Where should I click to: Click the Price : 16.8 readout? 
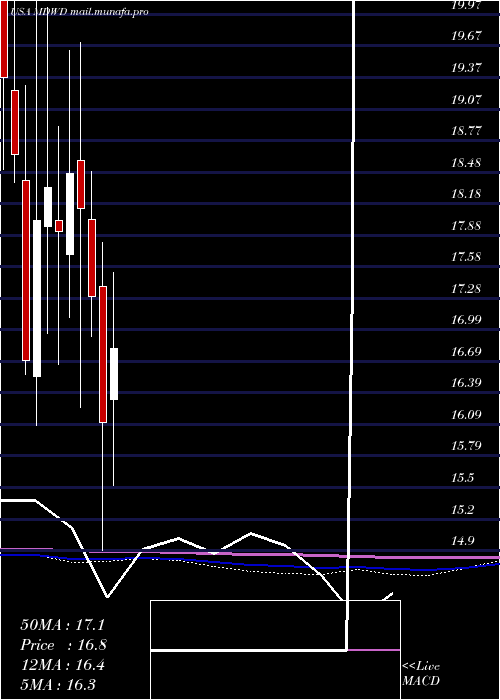(63, 645)
